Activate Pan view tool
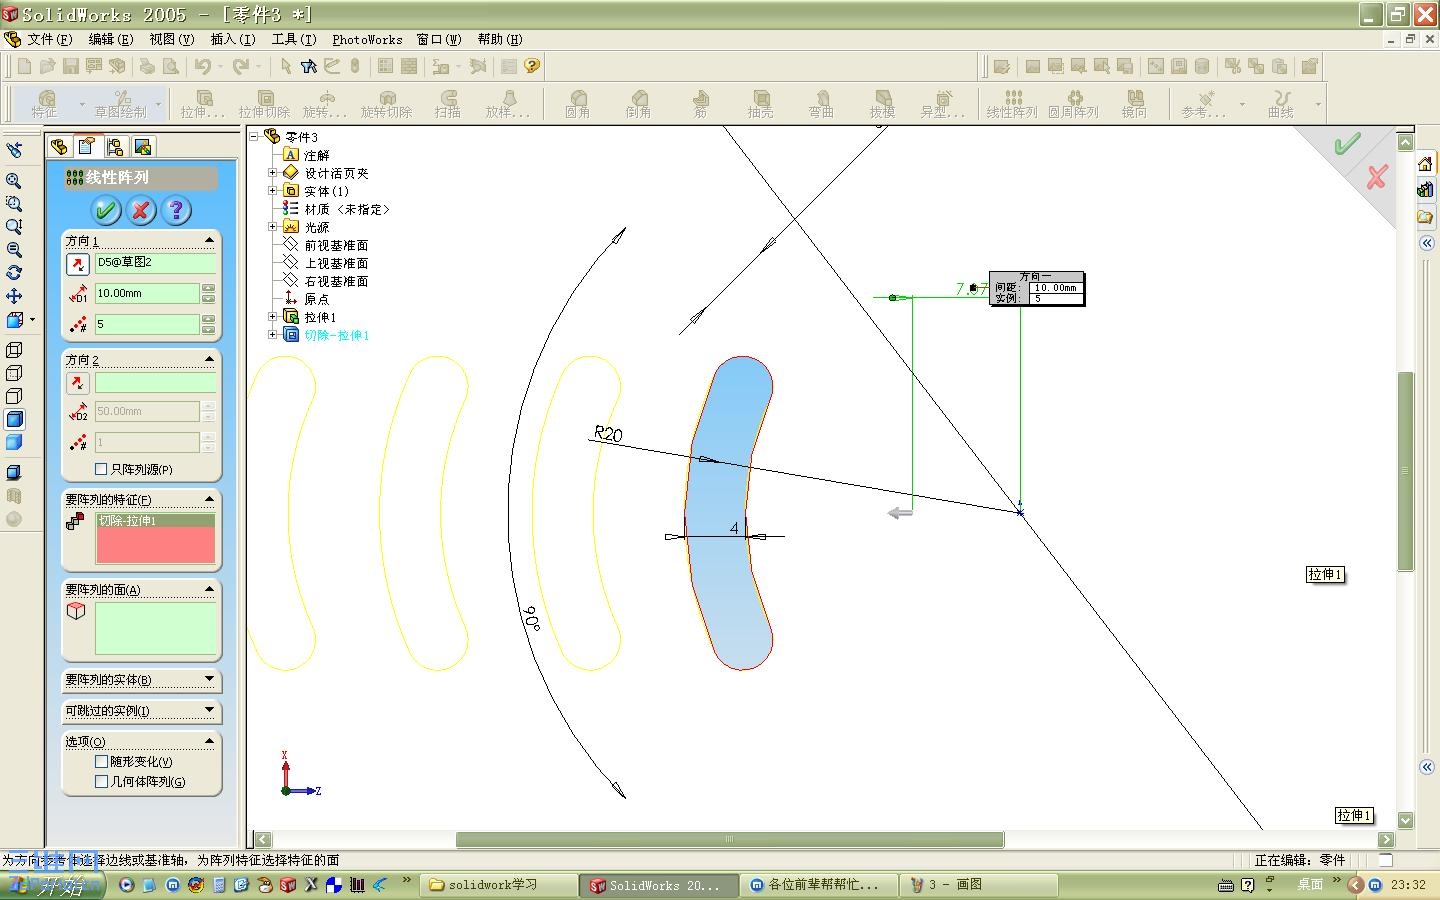 tap(14, 296)
